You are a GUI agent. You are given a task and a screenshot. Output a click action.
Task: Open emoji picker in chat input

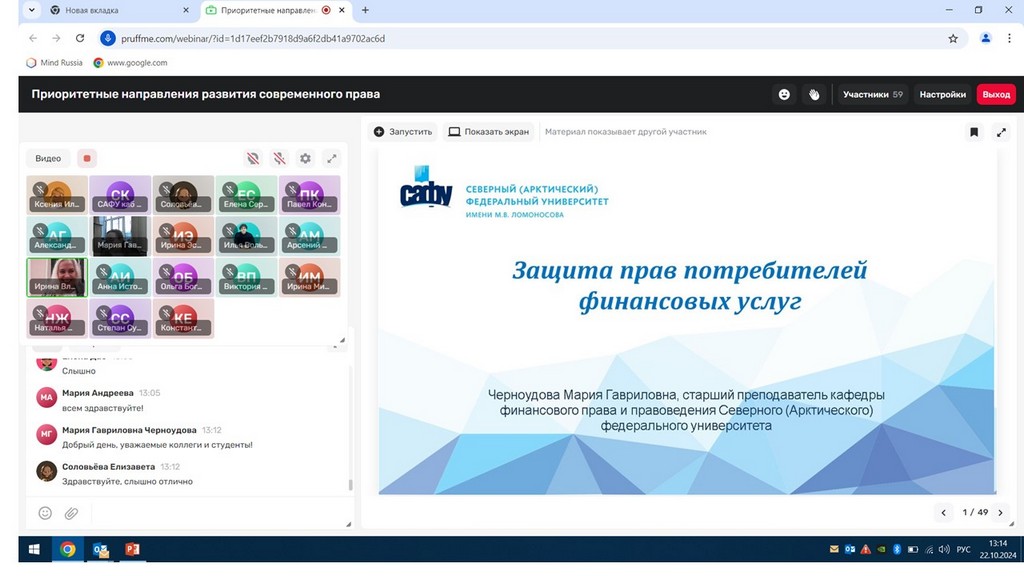[x=45, y=513]
